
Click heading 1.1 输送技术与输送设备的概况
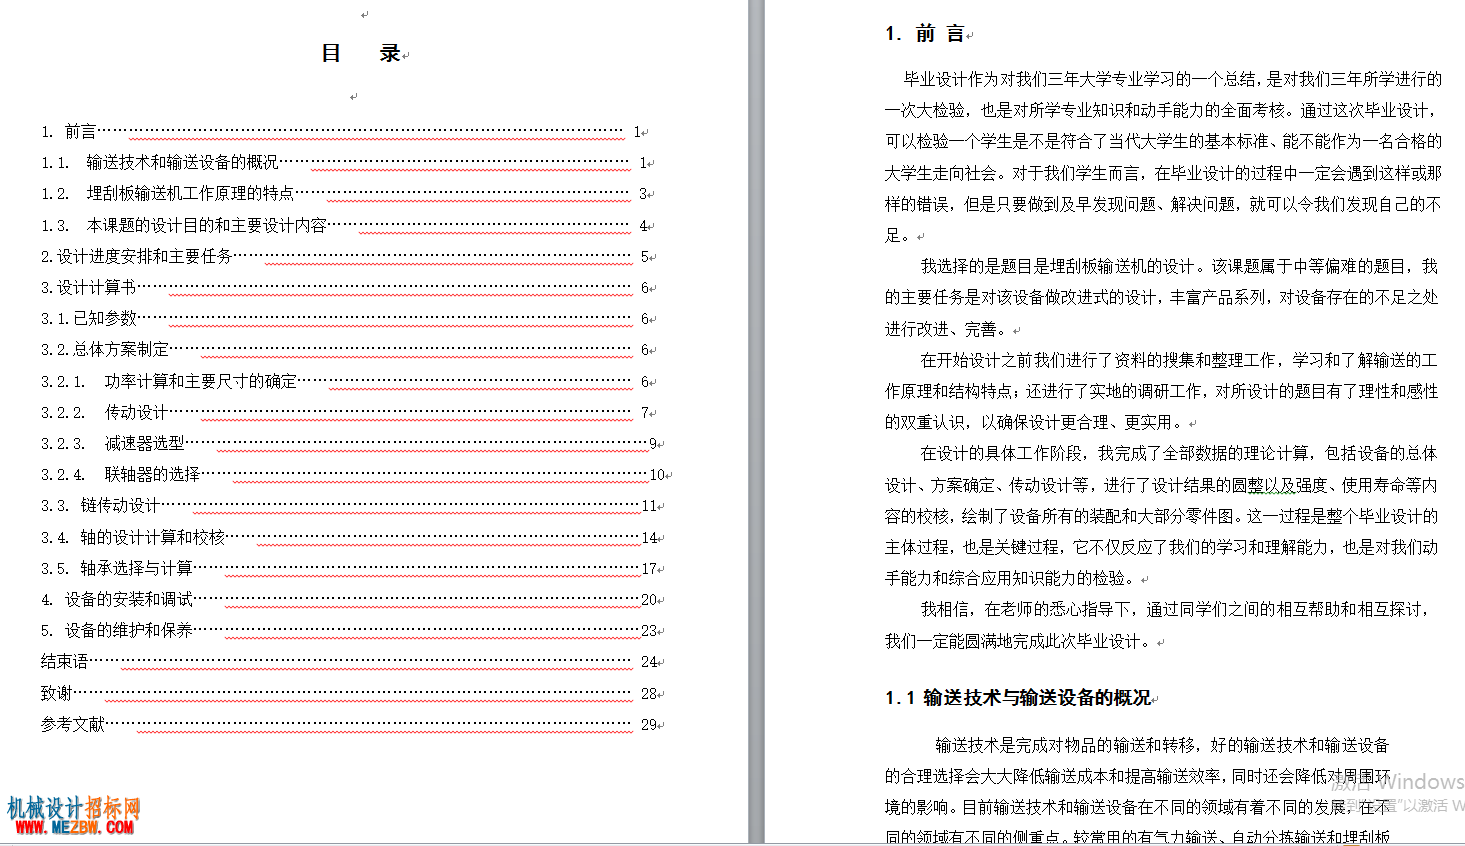[x=1018, y=698]
